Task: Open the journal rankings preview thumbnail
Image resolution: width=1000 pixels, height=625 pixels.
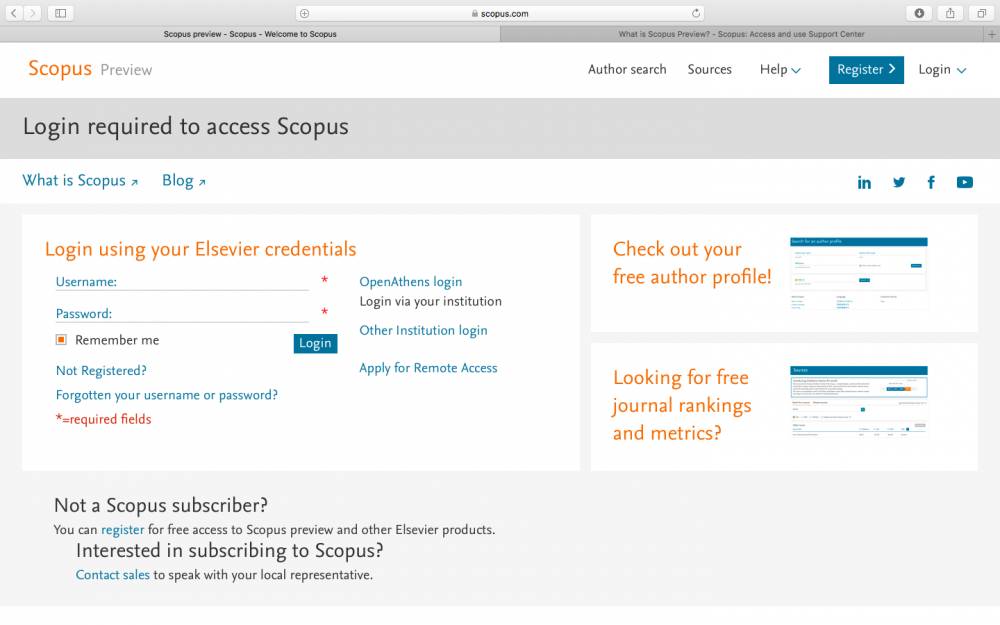Action: pos(858,401)
